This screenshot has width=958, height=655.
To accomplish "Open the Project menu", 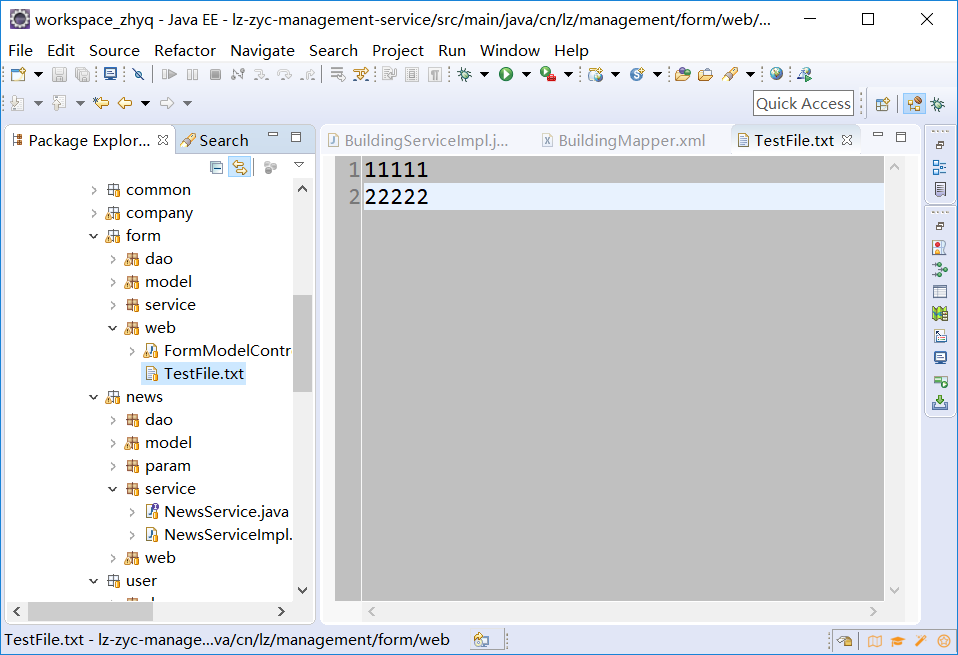I will 398,51.
